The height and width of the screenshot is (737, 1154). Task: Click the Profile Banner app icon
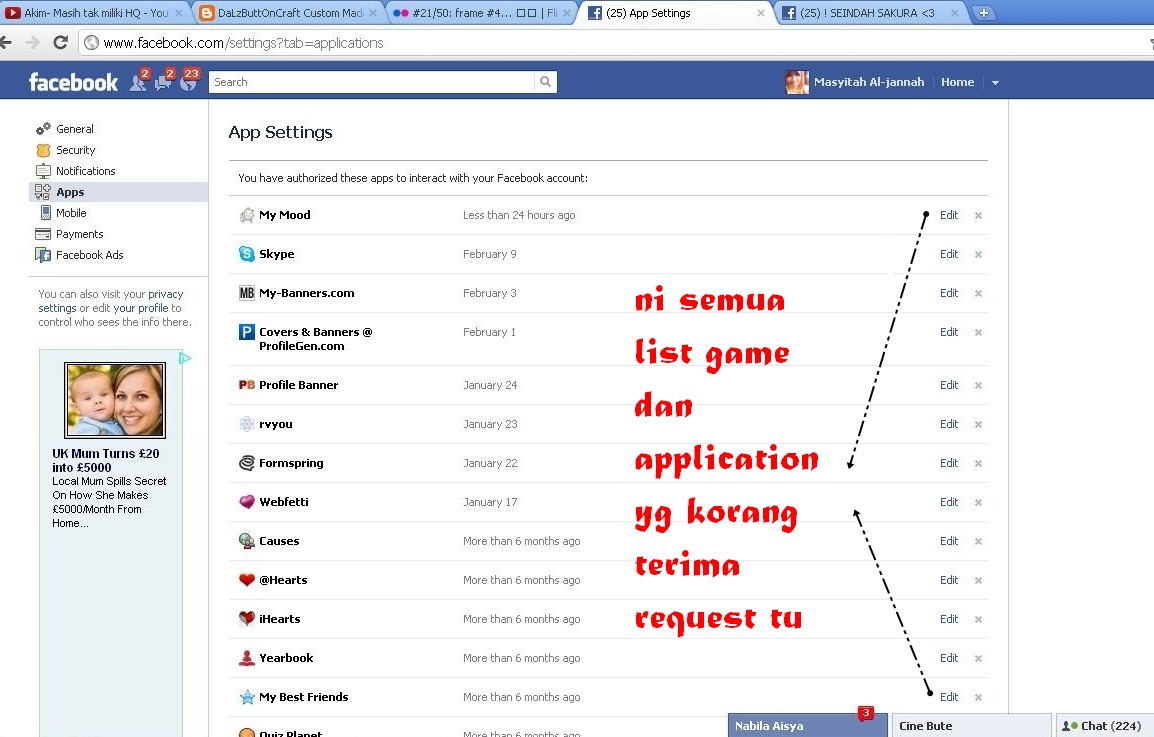[x=247, y=385]
